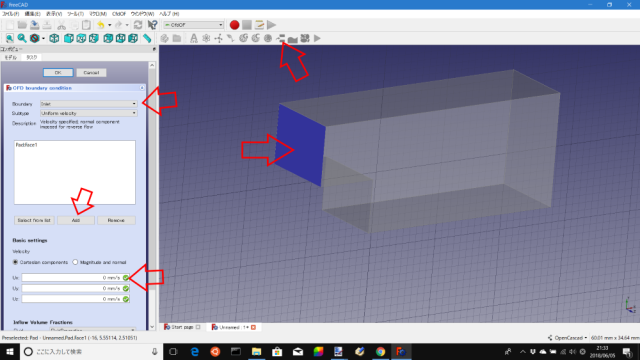Set right view cube icon

[x=94, y=38]
